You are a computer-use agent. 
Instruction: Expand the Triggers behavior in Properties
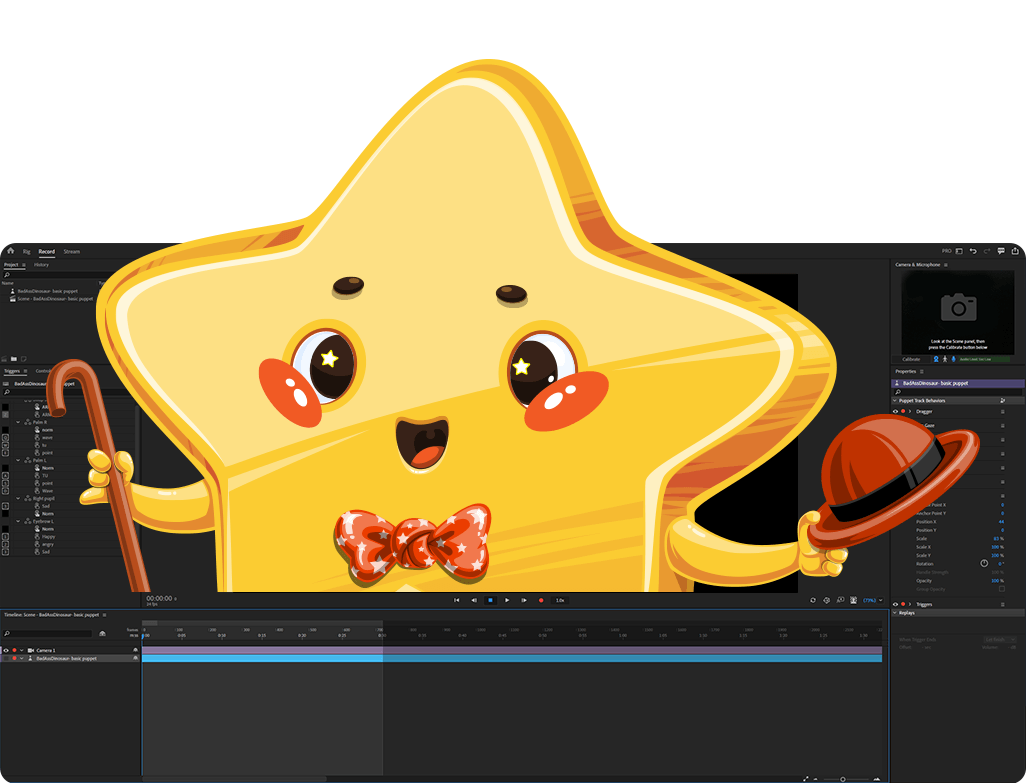click(910, 604)
